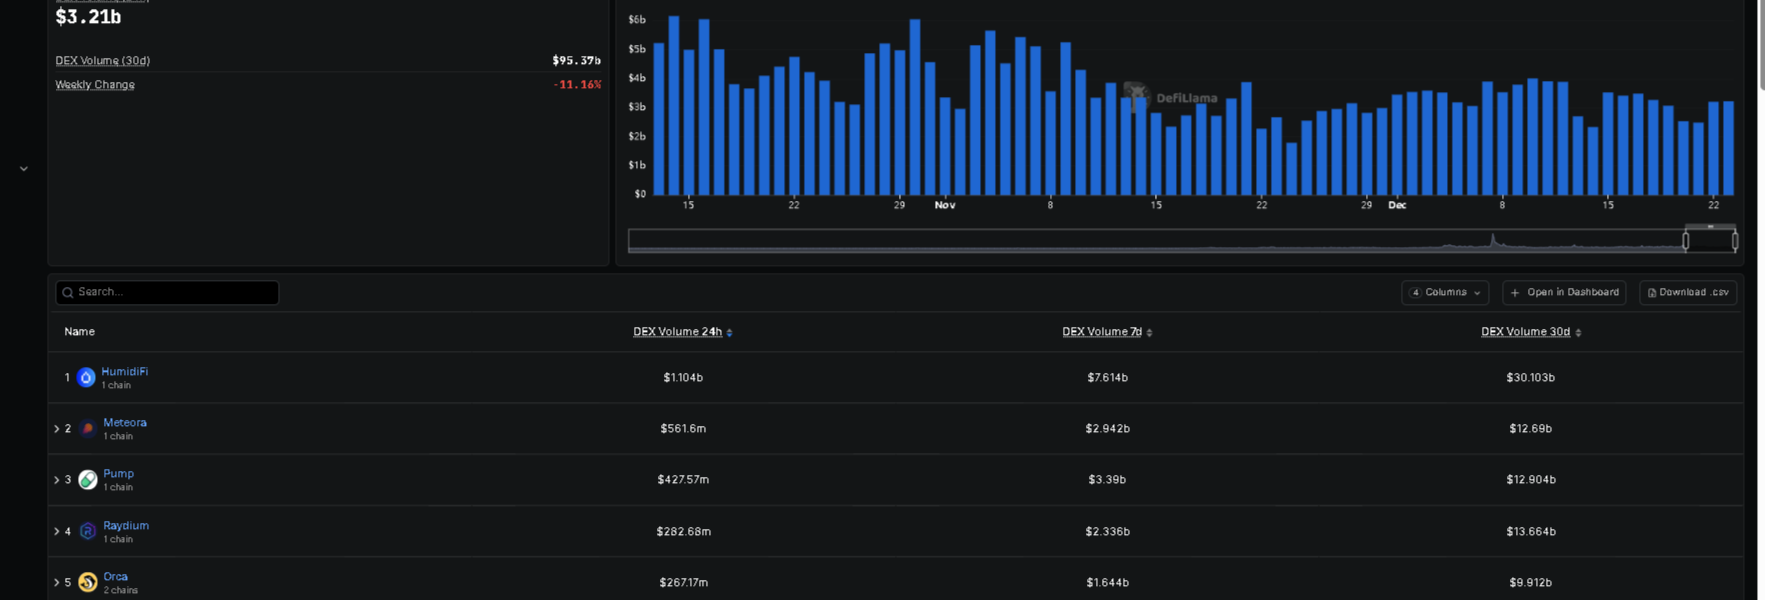
Task: Click the HumidiFi protocol logo icon
Action: coord(86,378)
